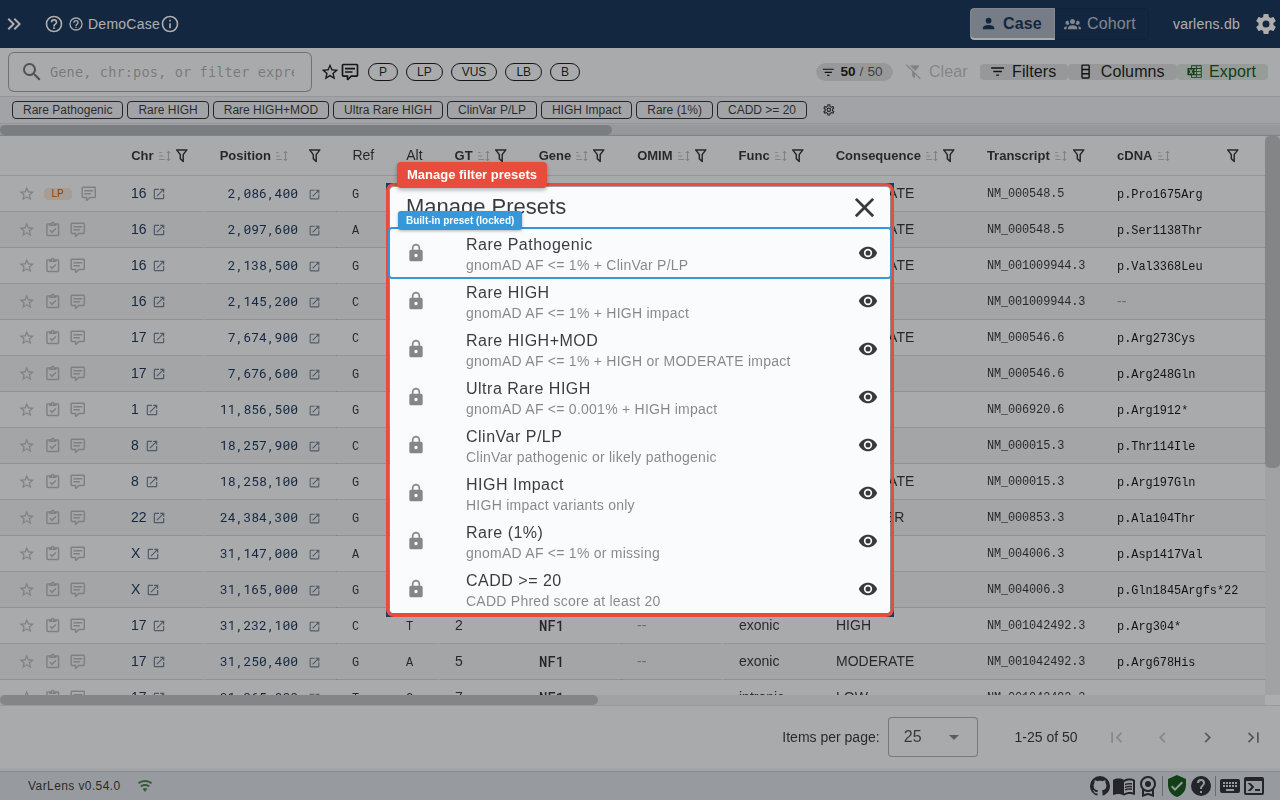Open the documentation book icon in status bar
The image size is (1280, 800).
(1123, 786)
